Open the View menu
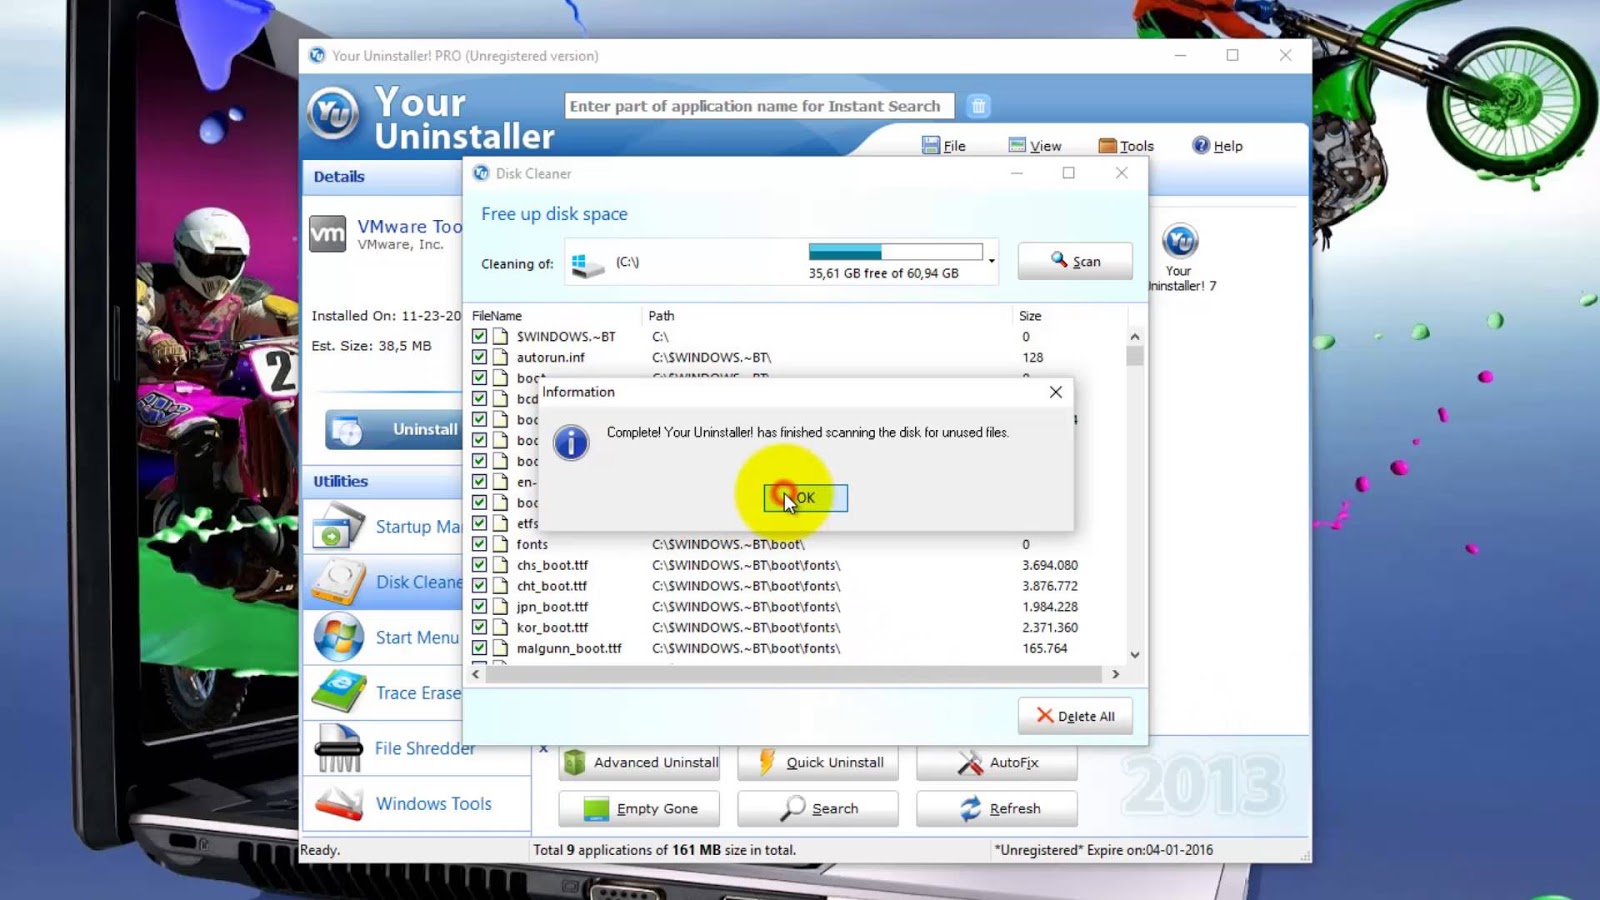The width and height of the screenshot is (1600, 900). 1035,146
